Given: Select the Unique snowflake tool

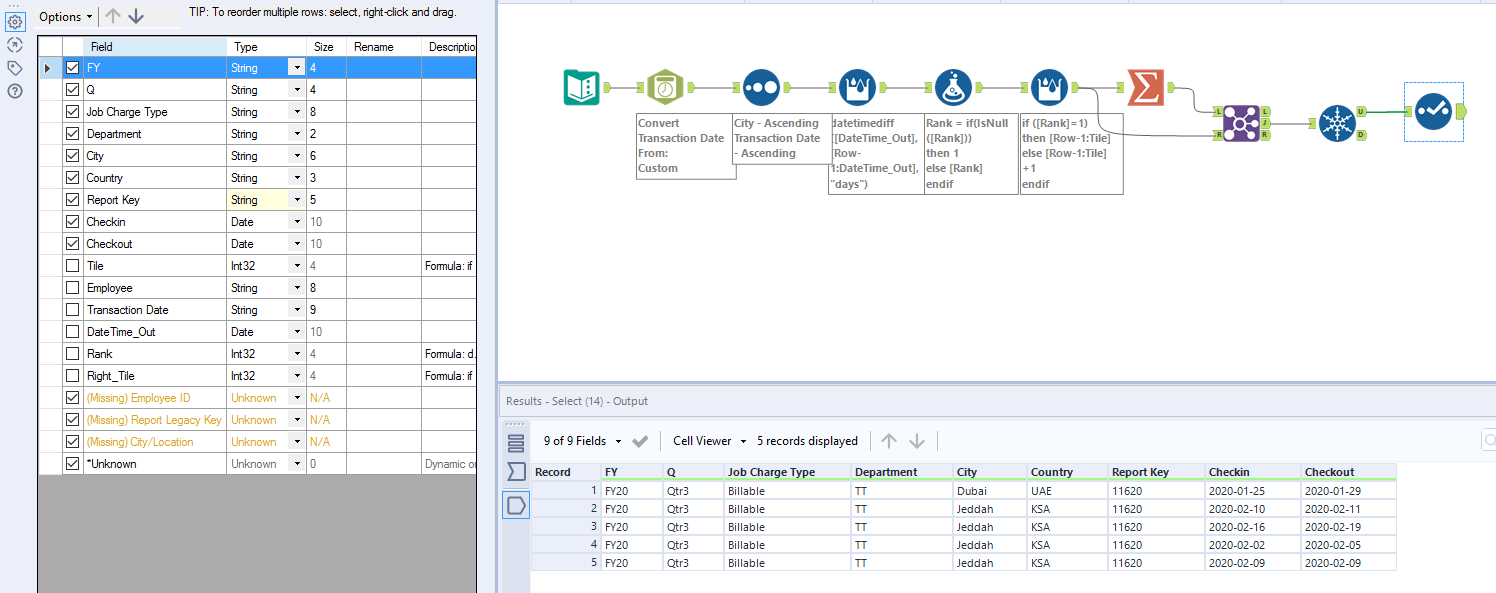Looking at the screenshot, I should 1337,122.
